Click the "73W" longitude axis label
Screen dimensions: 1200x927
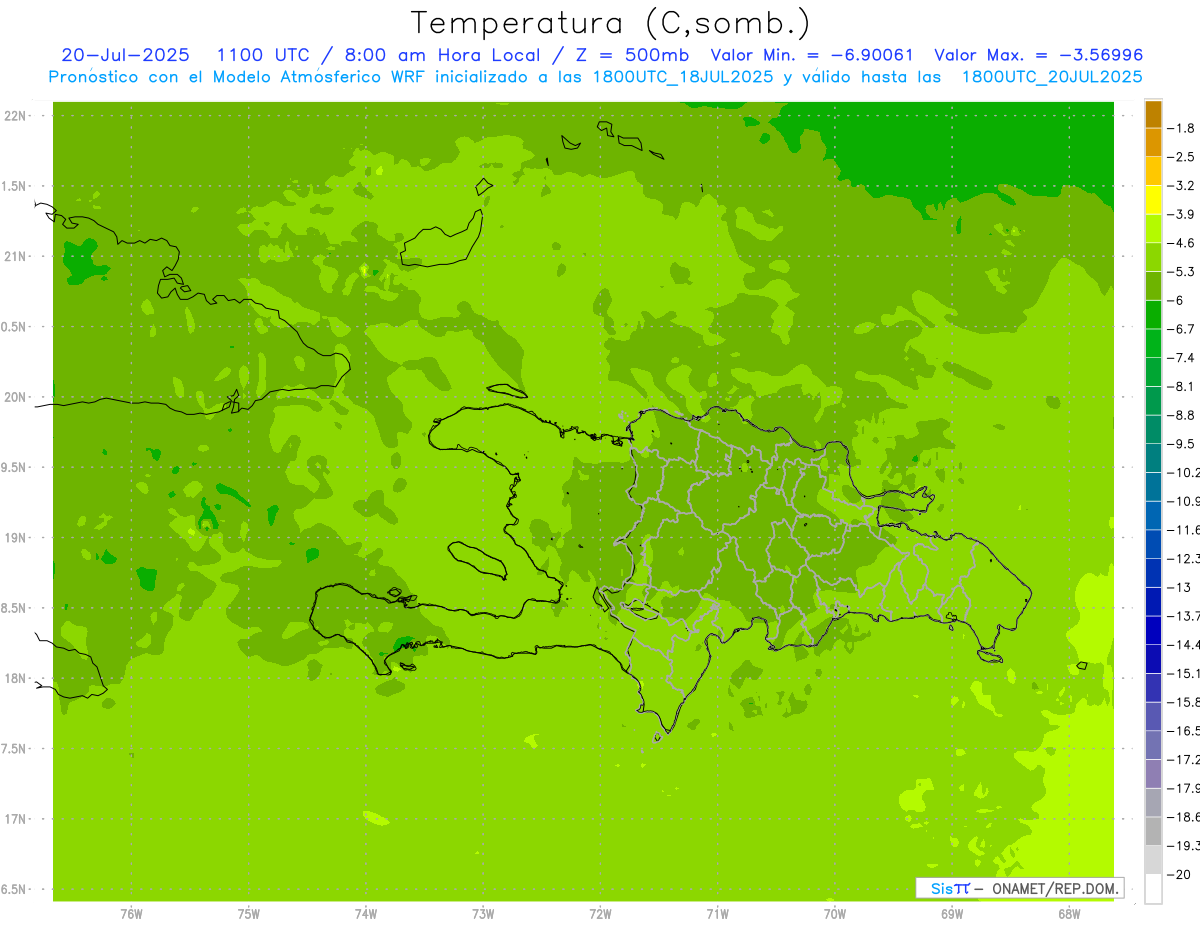coord(482,914)
